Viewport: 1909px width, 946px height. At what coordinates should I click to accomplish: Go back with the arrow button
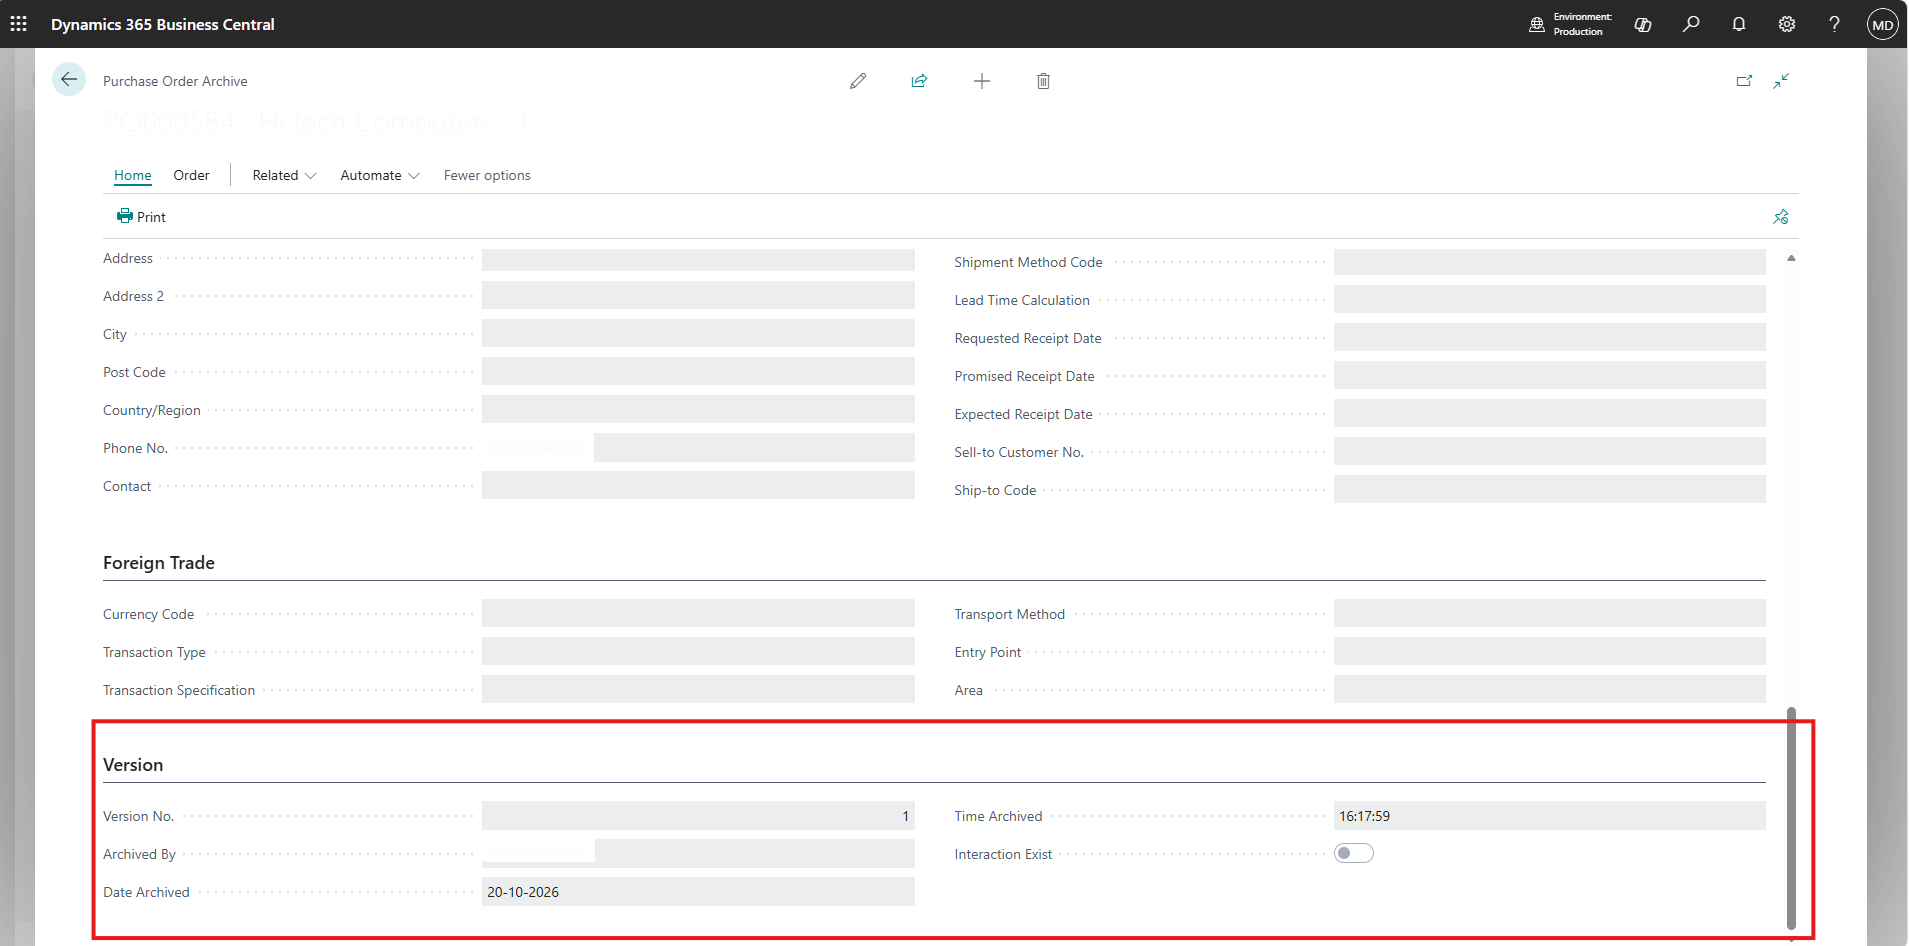tap(69, 80)
